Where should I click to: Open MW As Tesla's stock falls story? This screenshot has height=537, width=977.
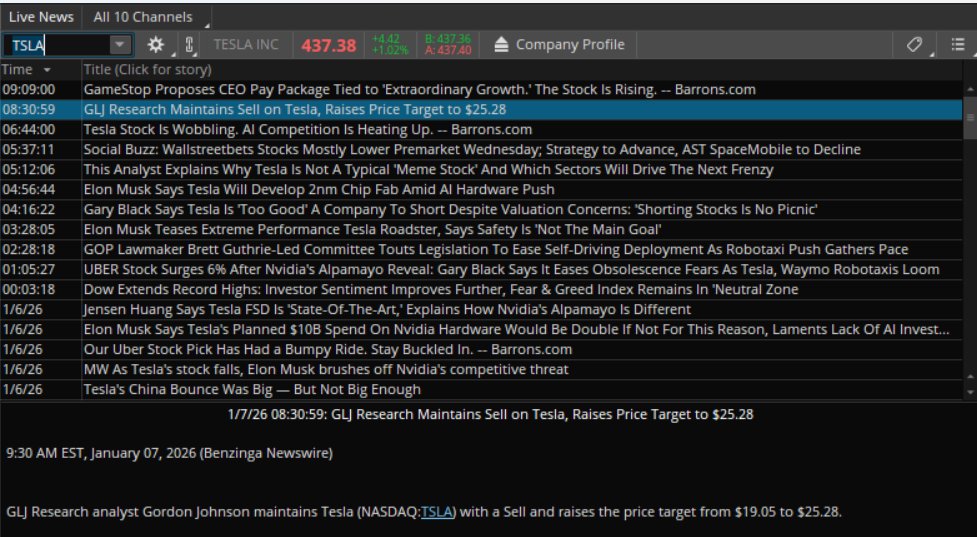(x=326, y=369)
